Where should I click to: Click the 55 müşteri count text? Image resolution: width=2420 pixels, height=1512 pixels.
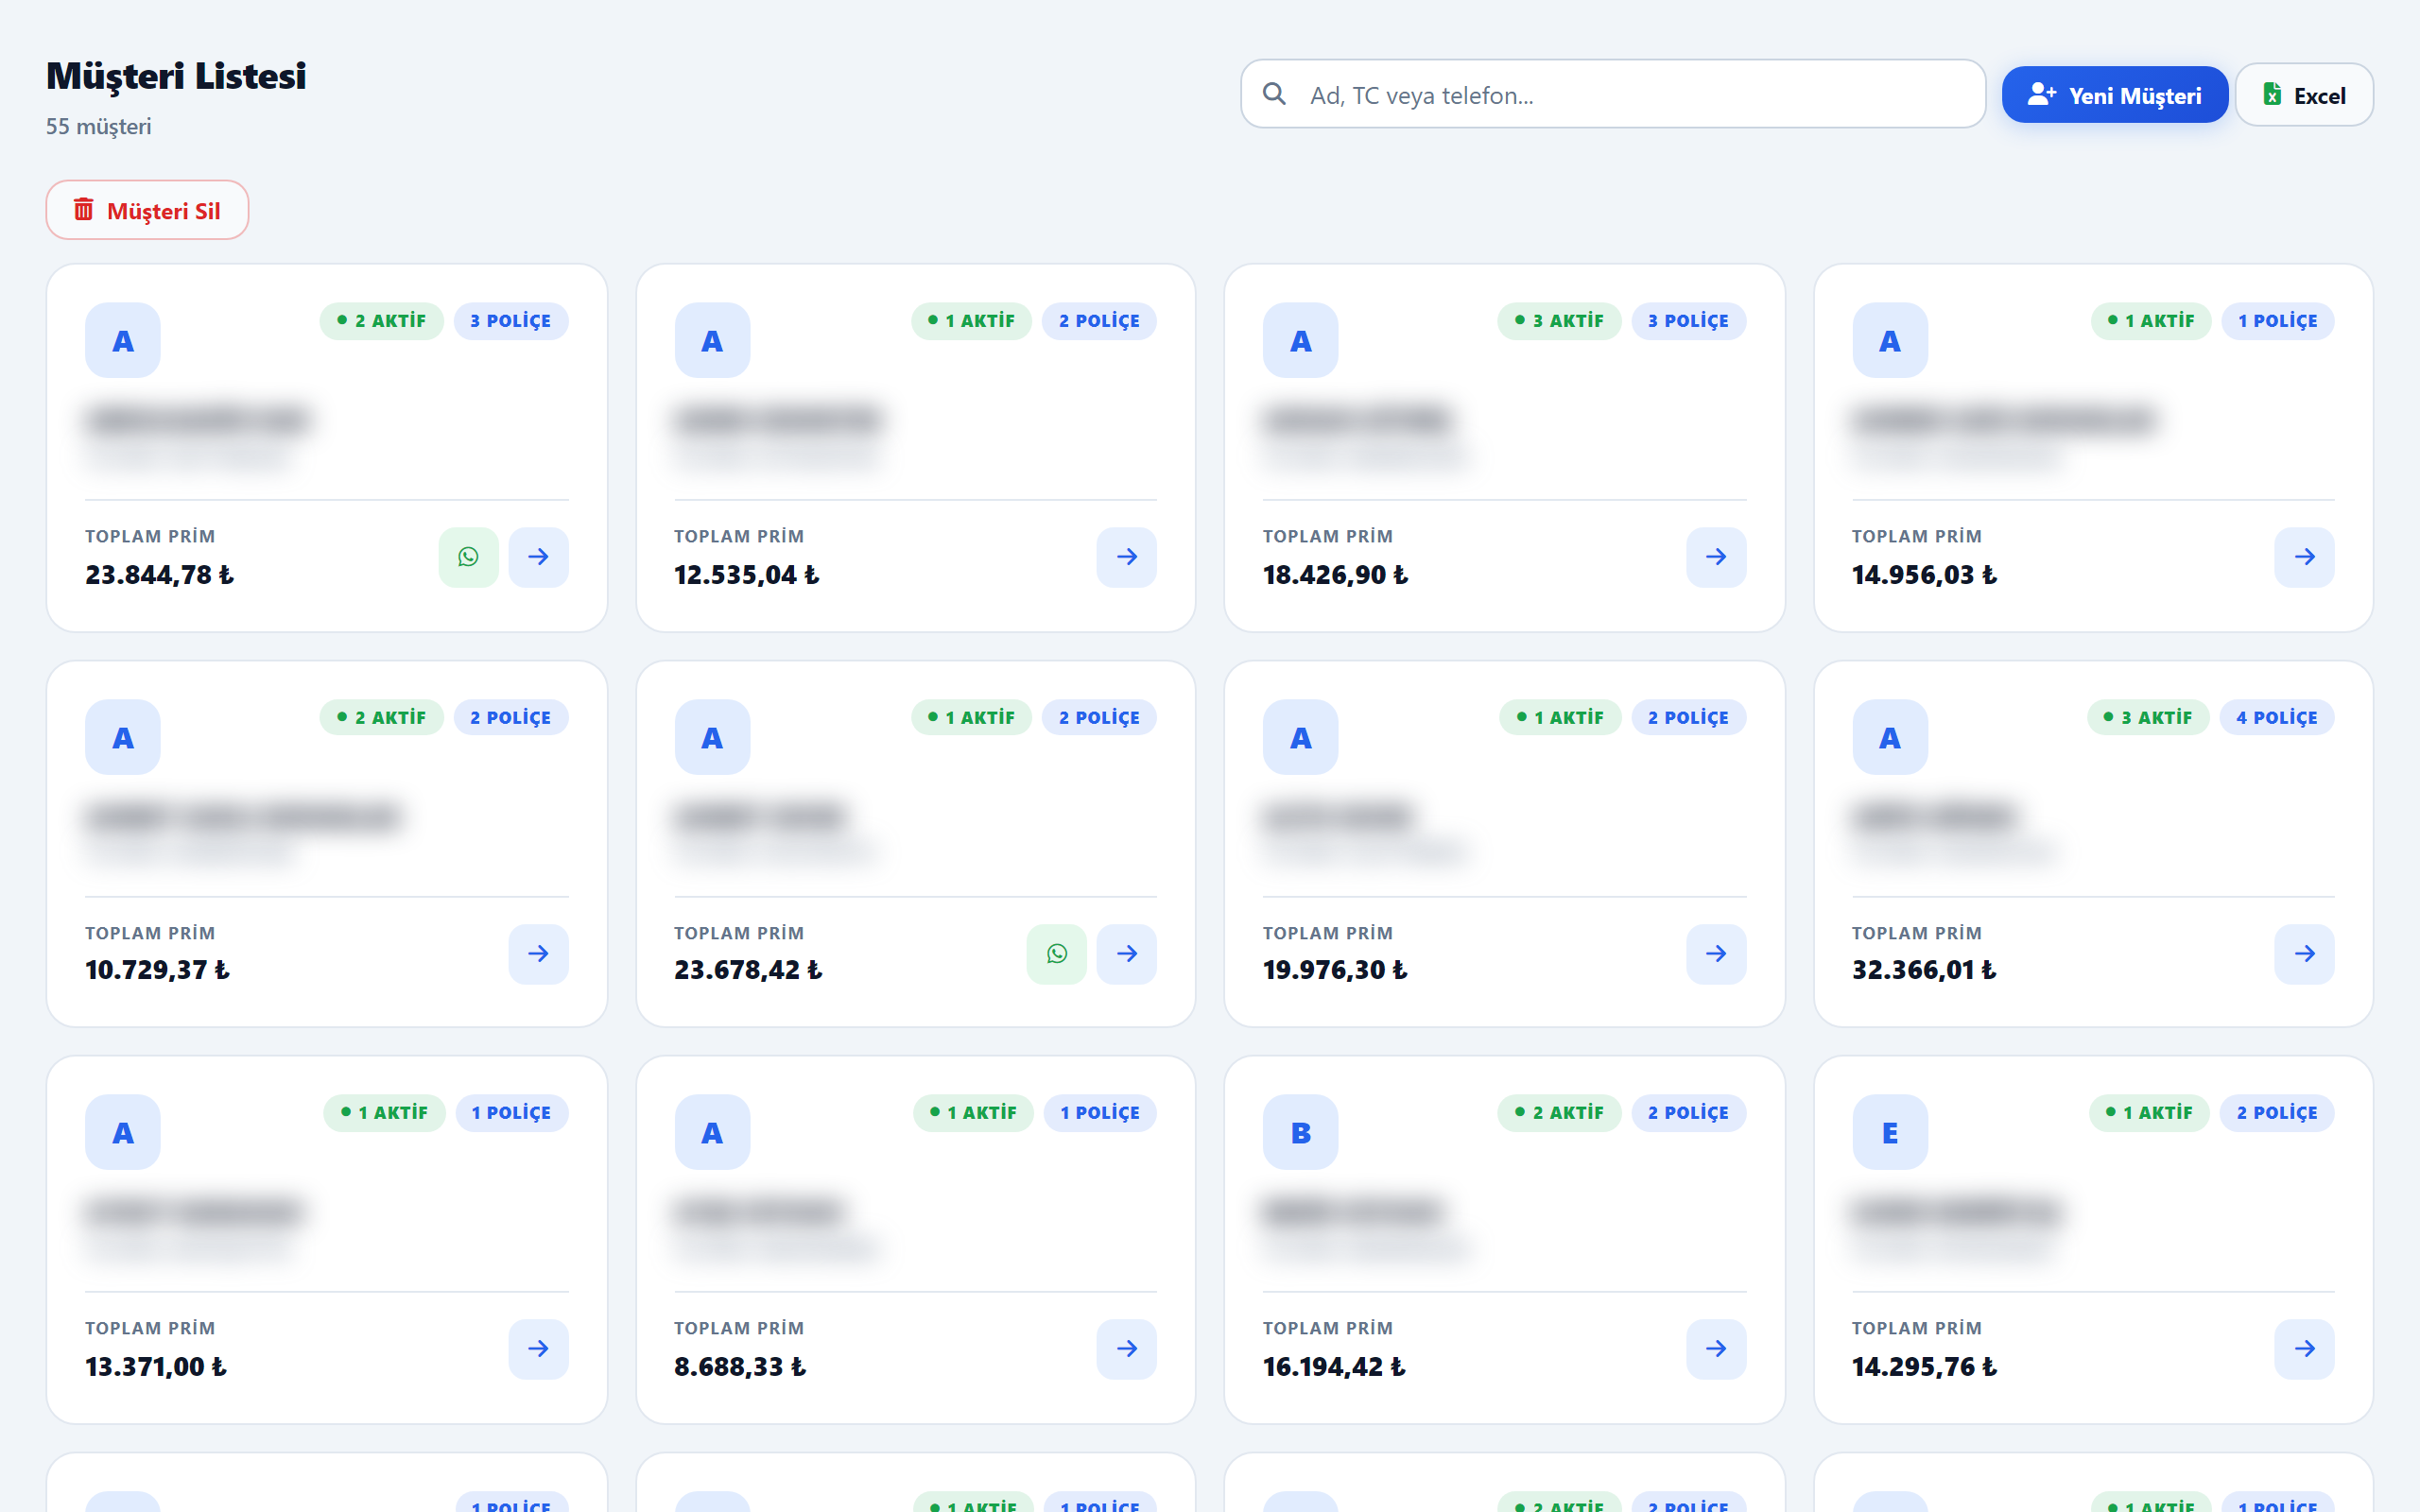[99, 126]
